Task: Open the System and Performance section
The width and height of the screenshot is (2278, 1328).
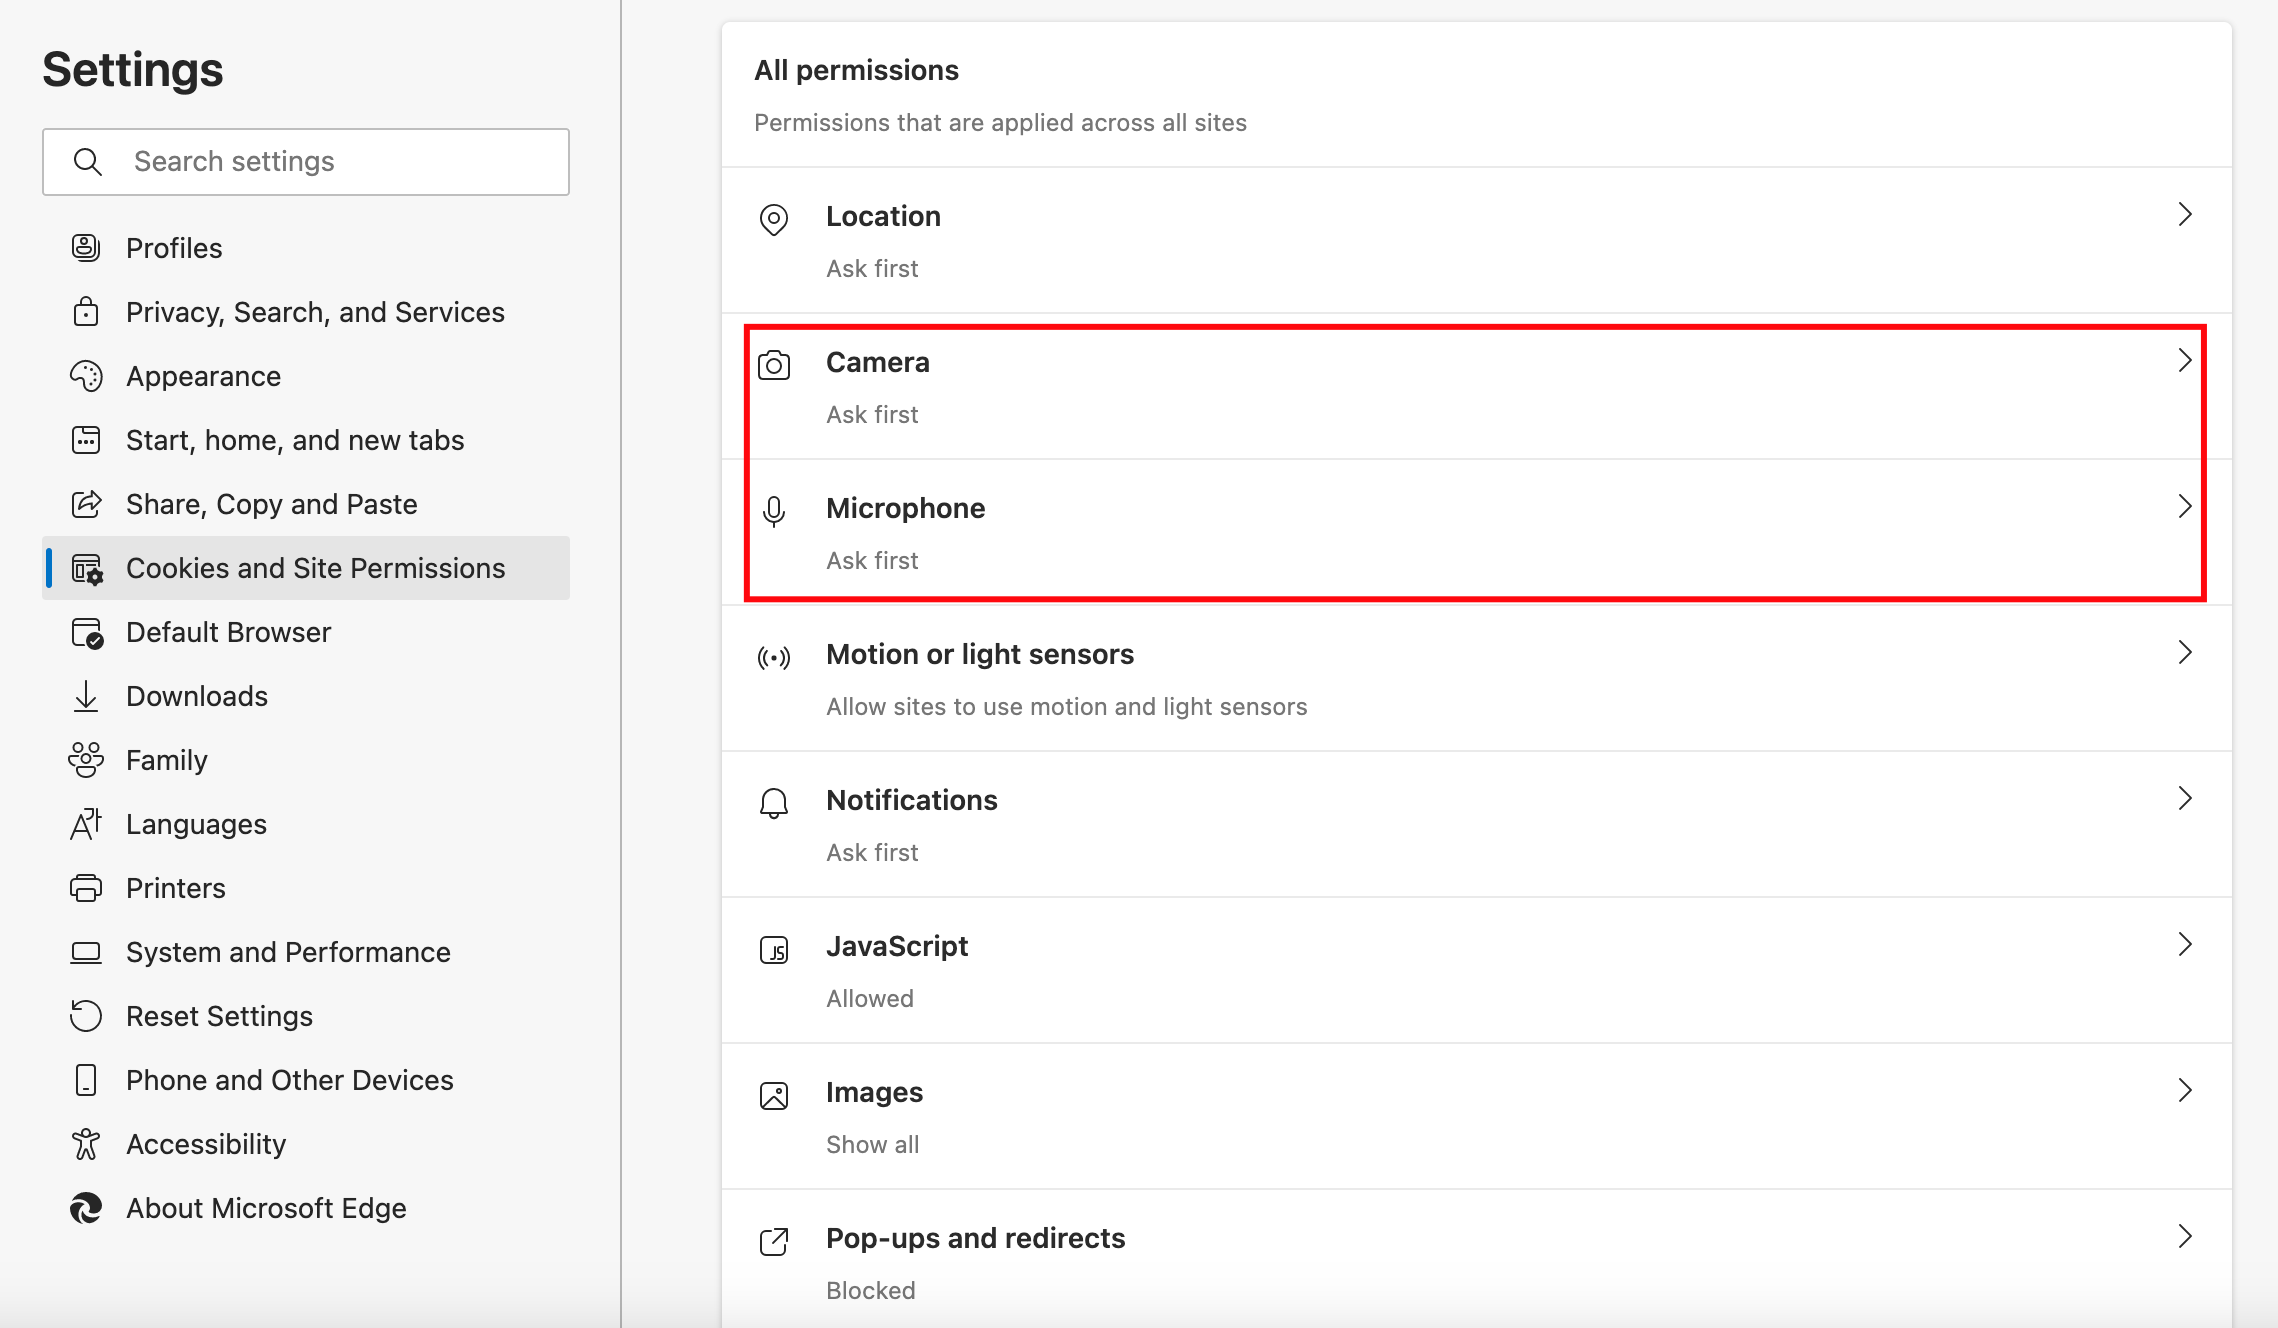Action: (x=288, y=951)
